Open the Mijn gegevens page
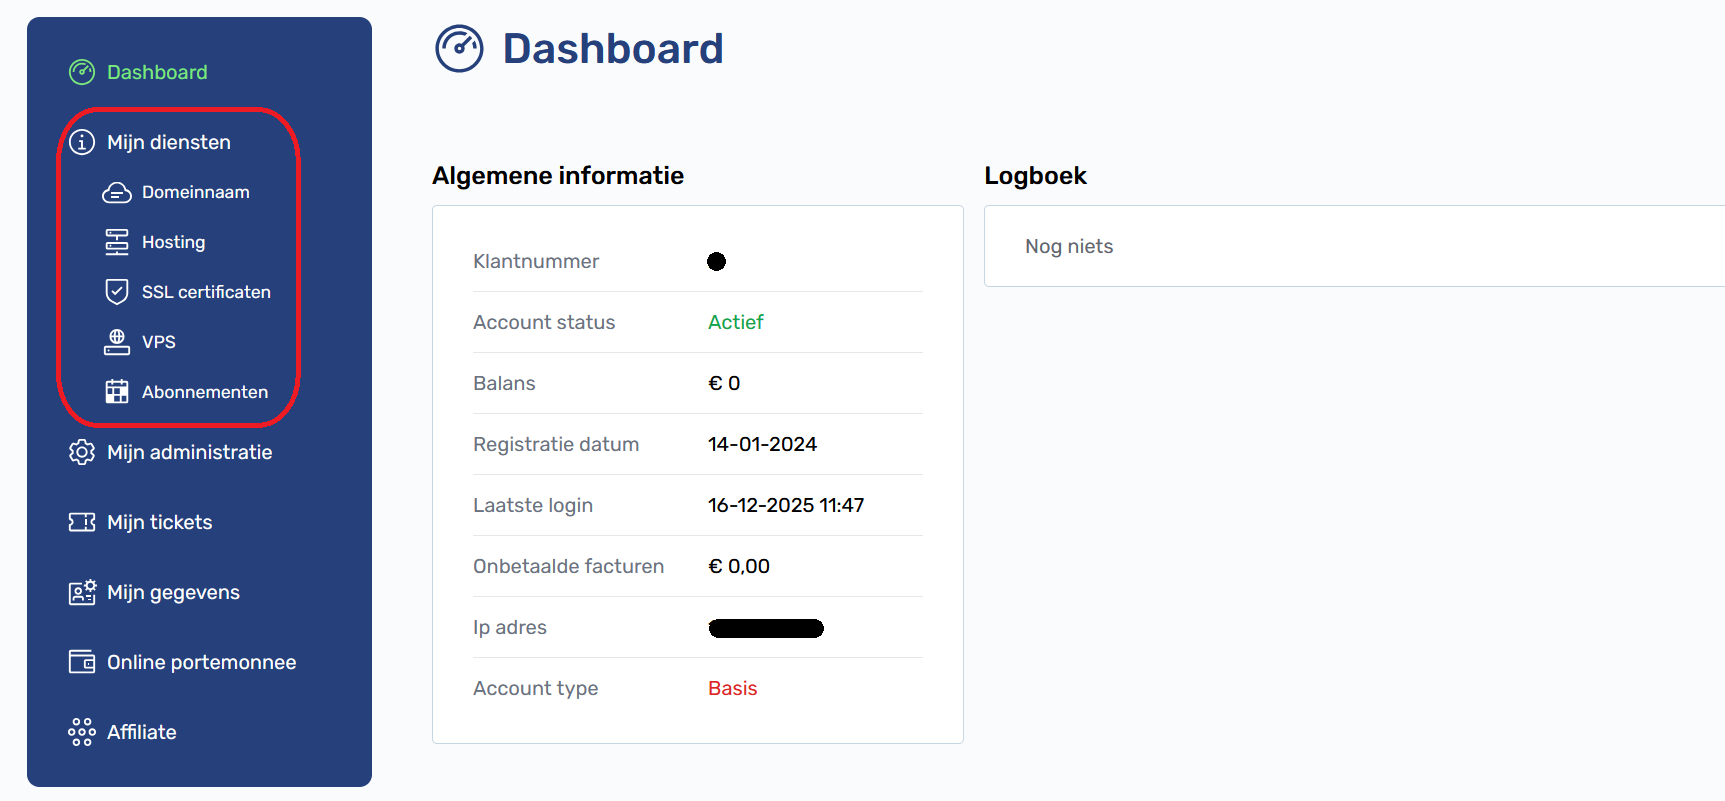Viewport: 1725px width, 801px height. [x=174, y=592]
